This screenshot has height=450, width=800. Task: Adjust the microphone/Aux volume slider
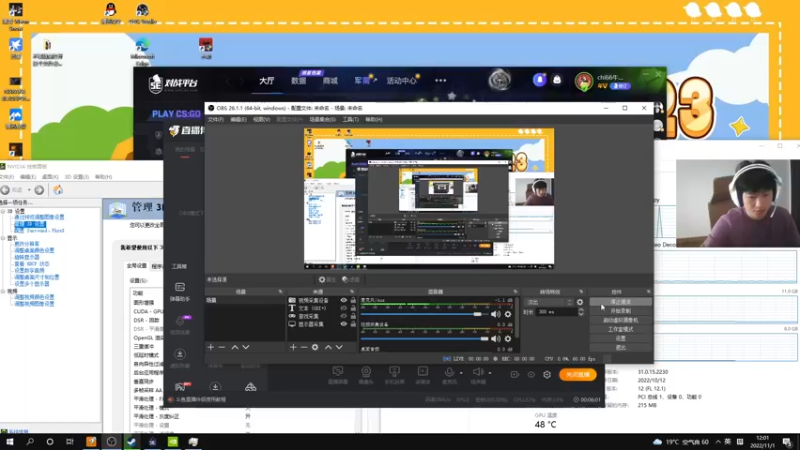click(424, 314)
